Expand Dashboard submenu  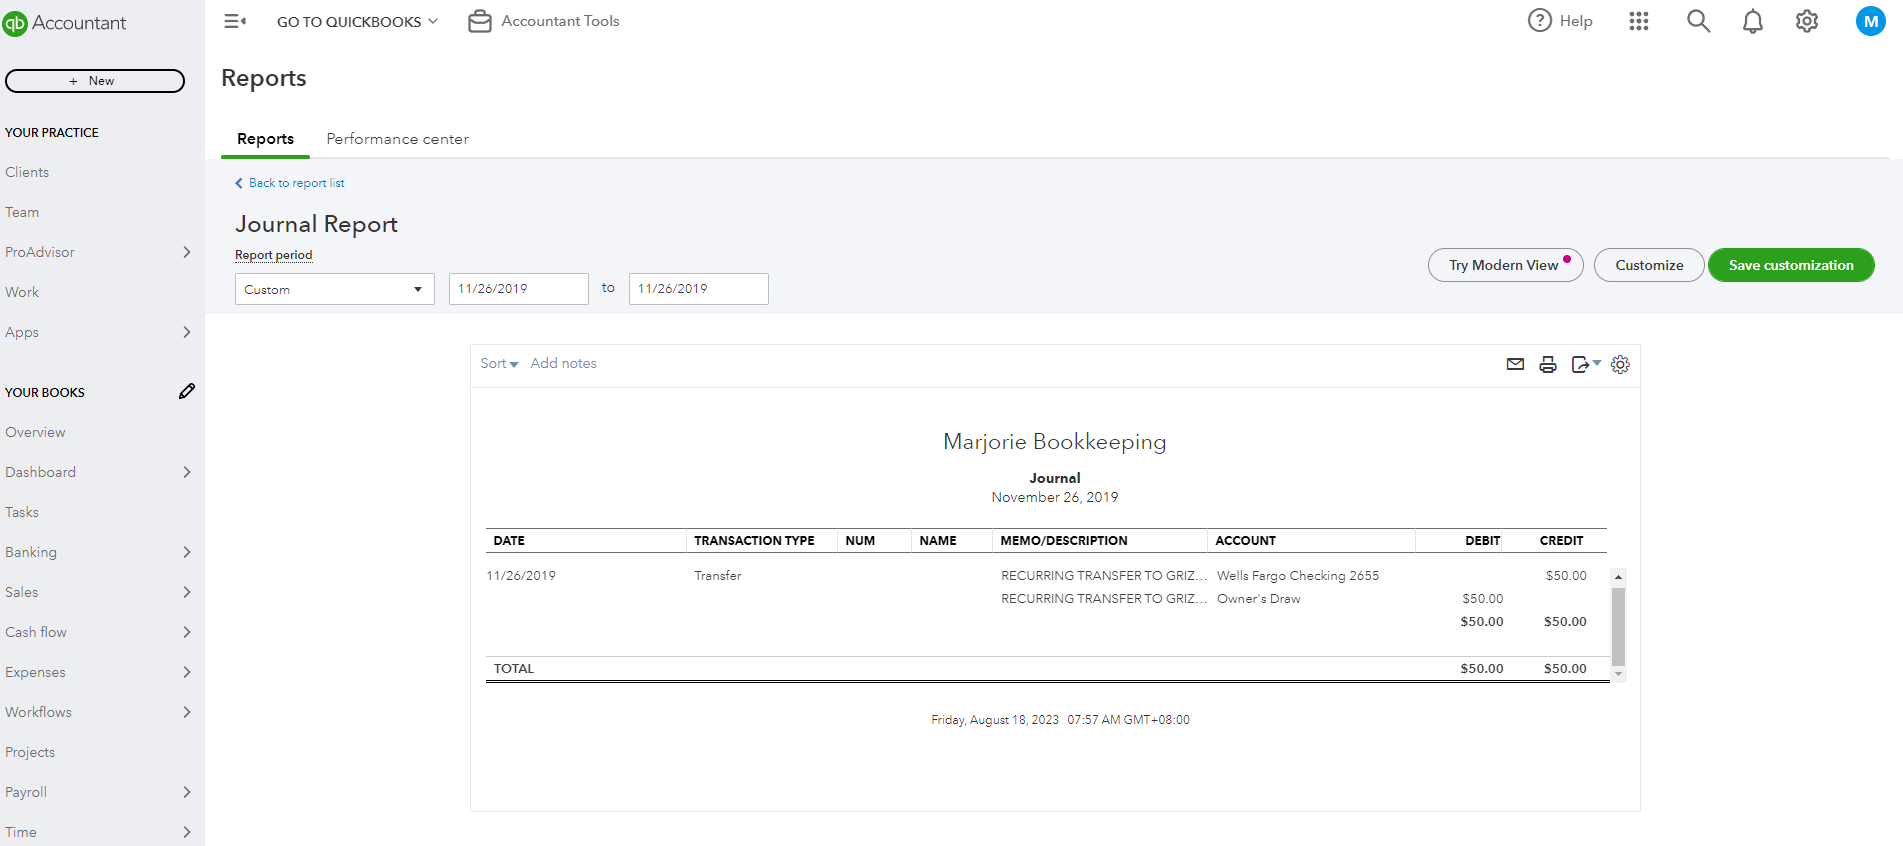(186, 472)
